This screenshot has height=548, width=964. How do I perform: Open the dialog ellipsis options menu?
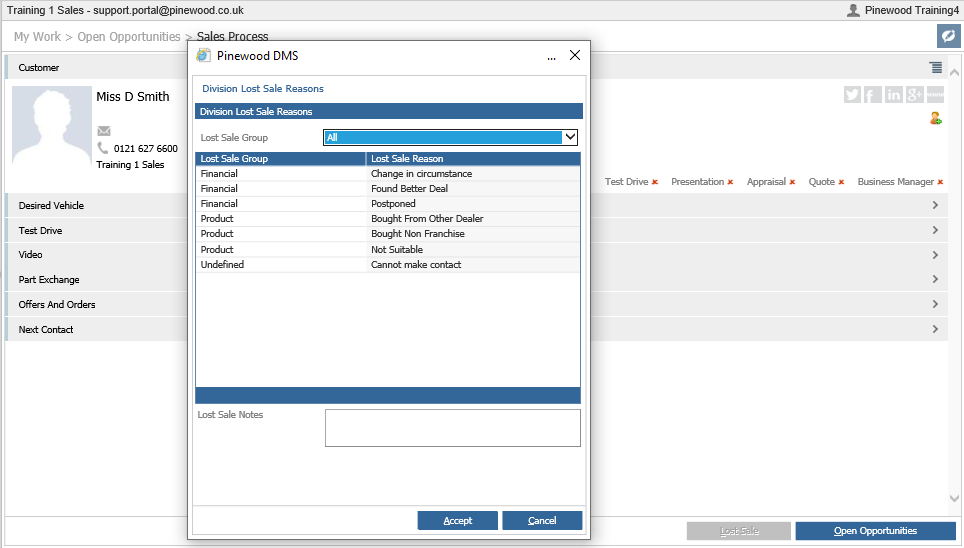[x=551, y=57]
